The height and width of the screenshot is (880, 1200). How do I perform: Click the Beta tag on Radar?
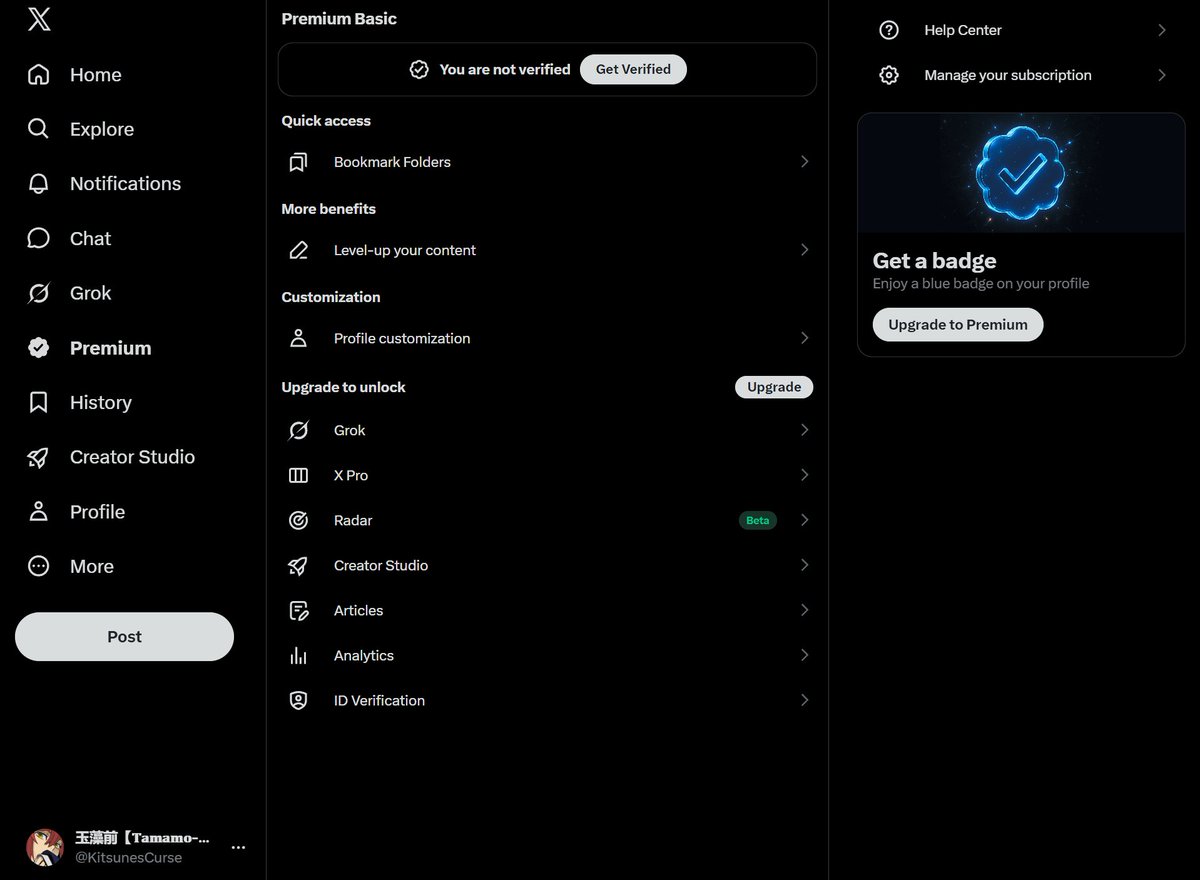(758, 520)
